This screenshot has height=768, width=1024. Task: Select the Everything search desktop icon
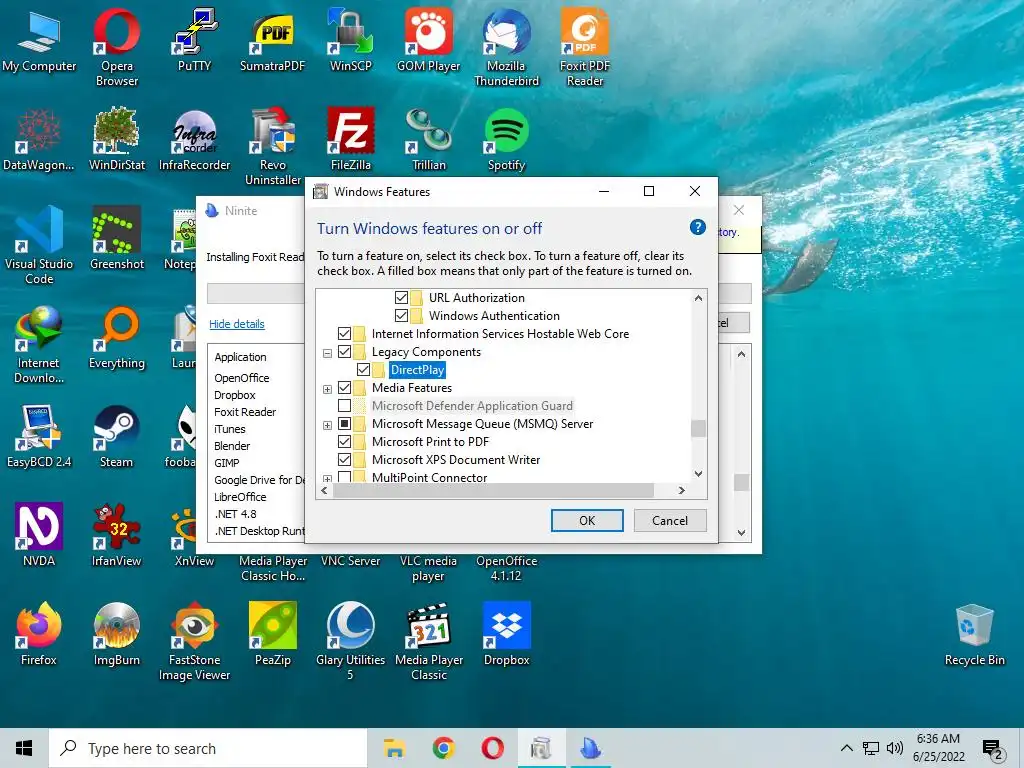click(116, 338)
